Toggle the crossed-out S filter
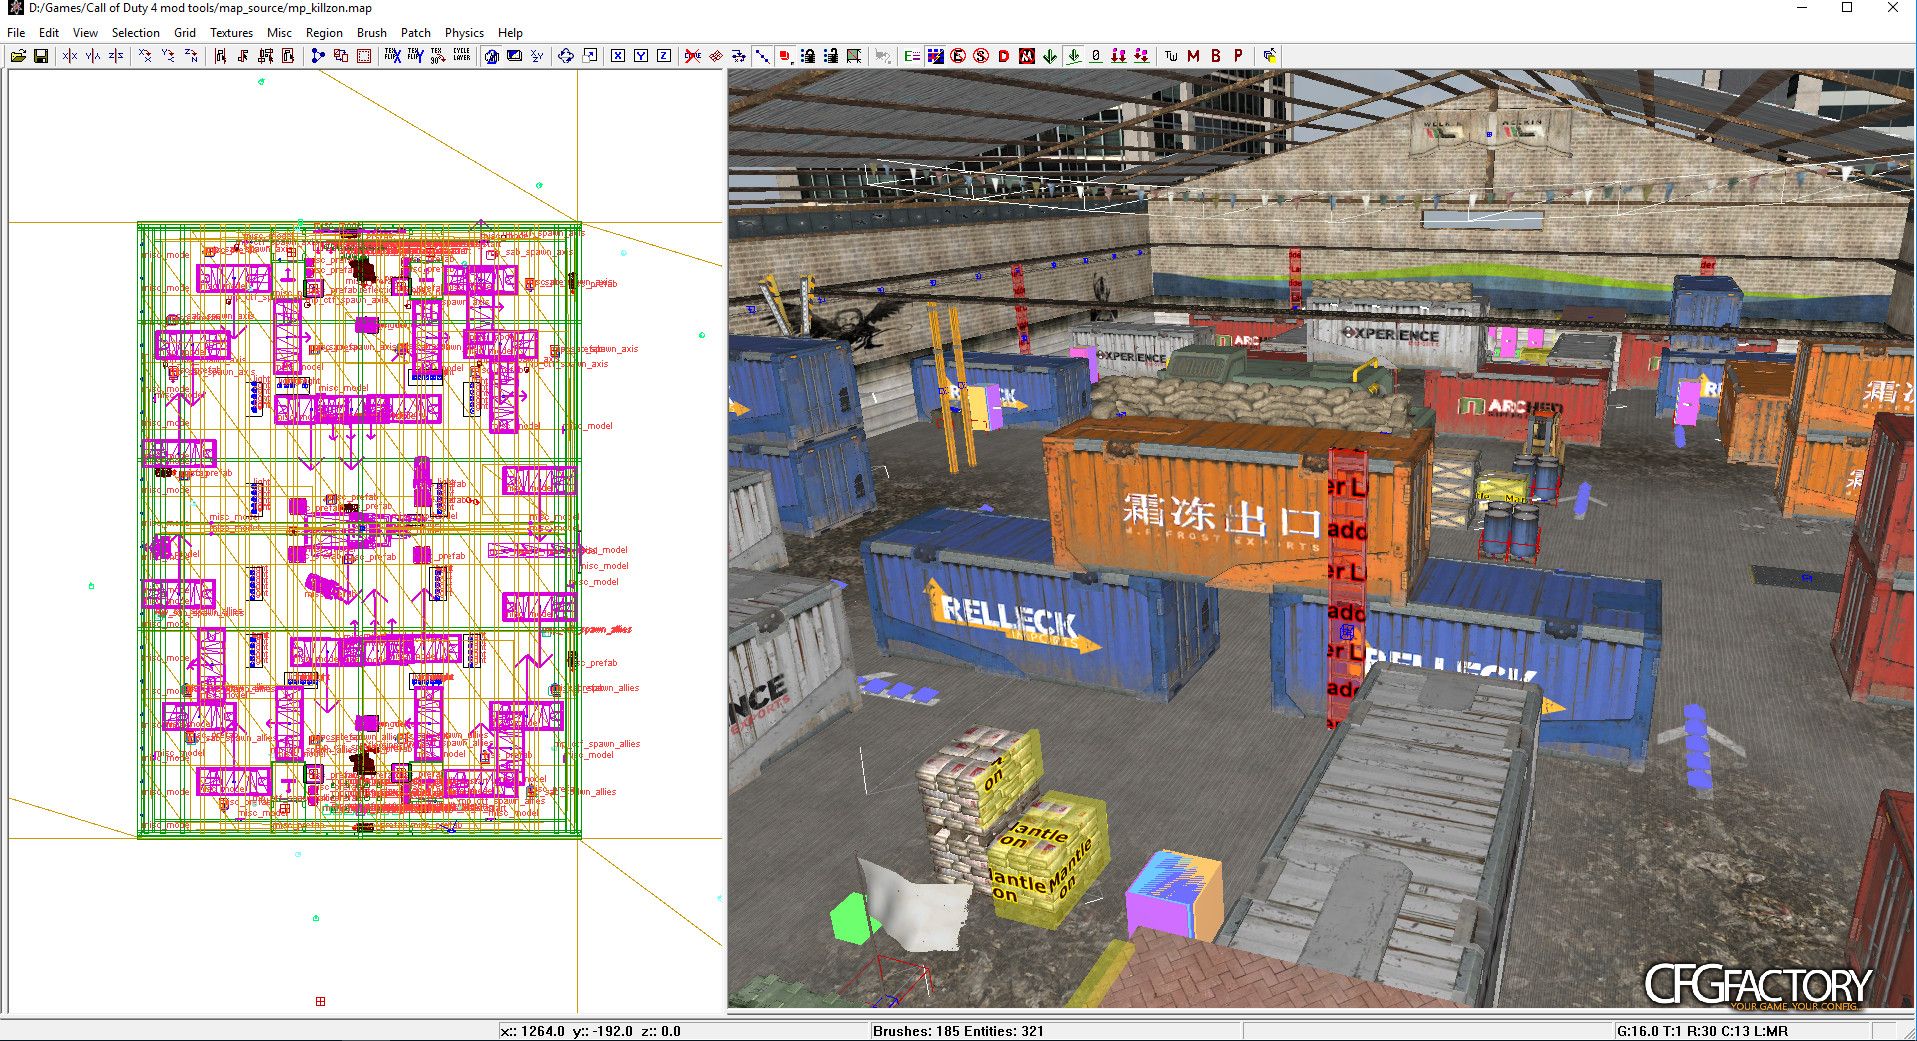This screenshot has width=1917, height=1041. pos(981,56)
